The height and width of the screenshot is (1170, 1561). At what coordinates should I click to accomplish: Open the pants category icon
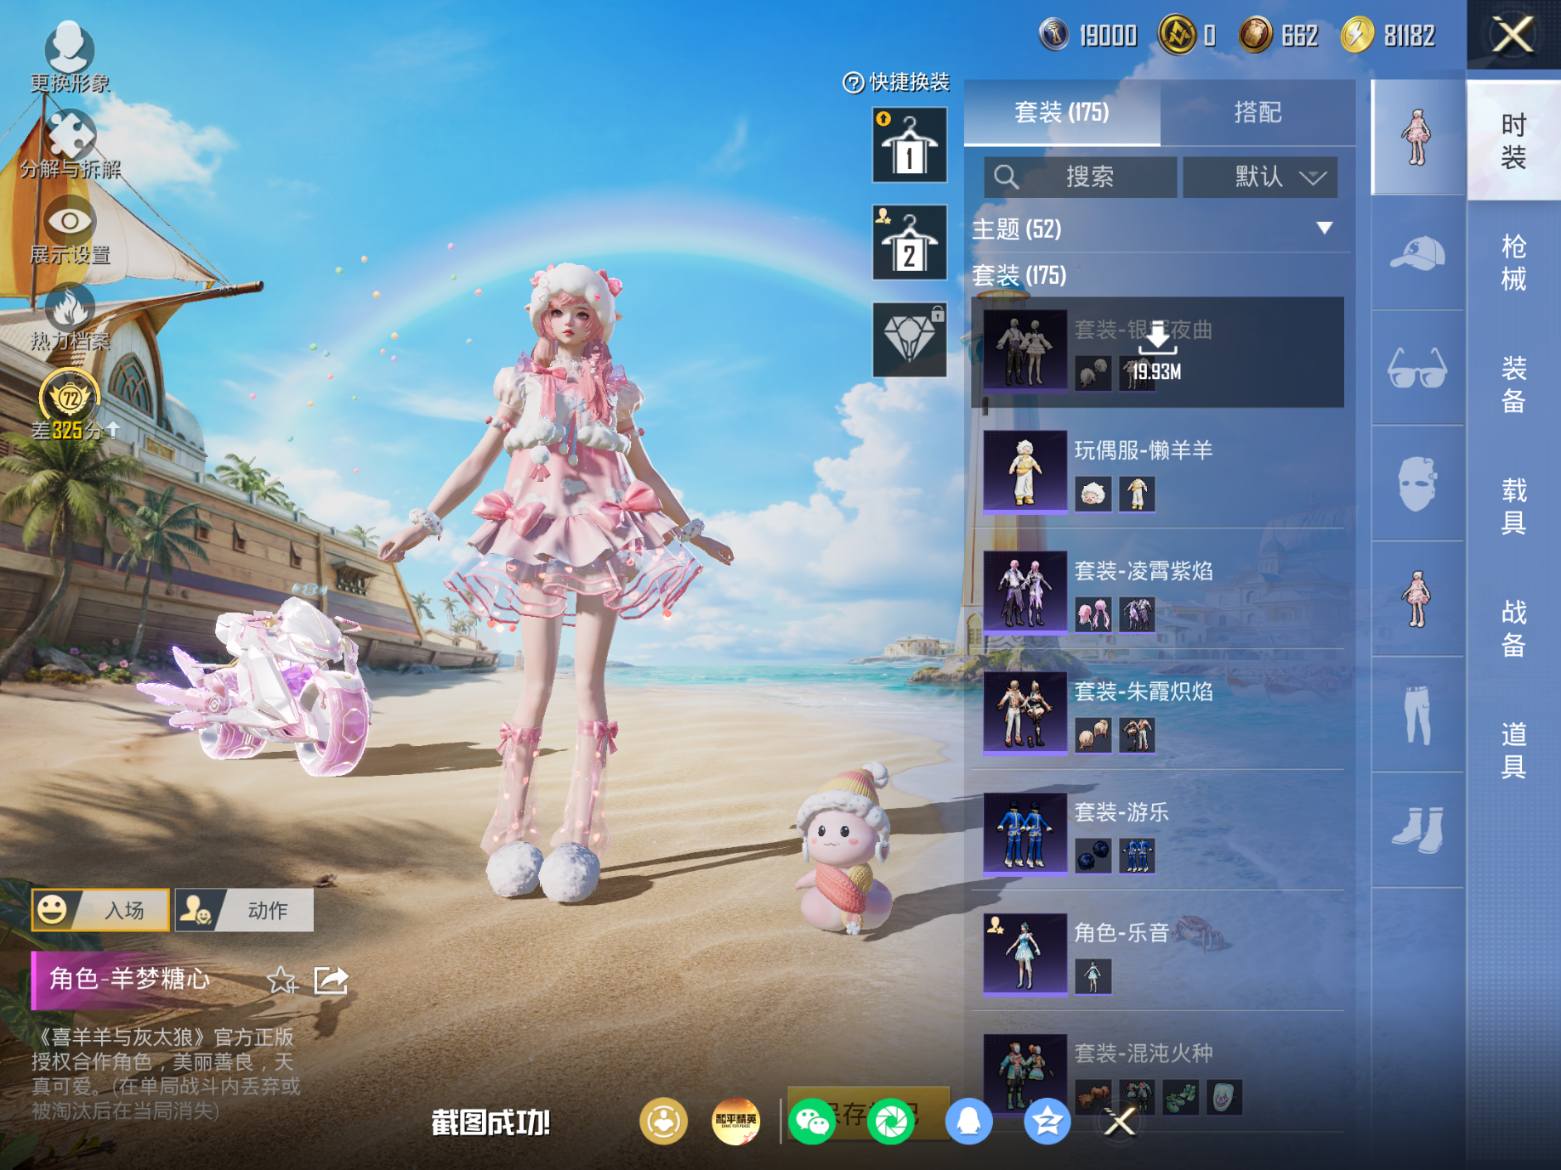1417,714
